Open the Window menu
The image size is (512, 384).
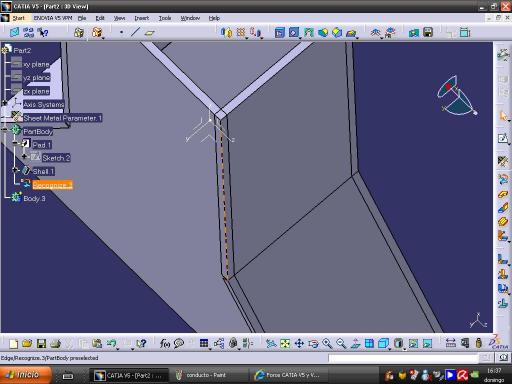click(x=190, y=18)
